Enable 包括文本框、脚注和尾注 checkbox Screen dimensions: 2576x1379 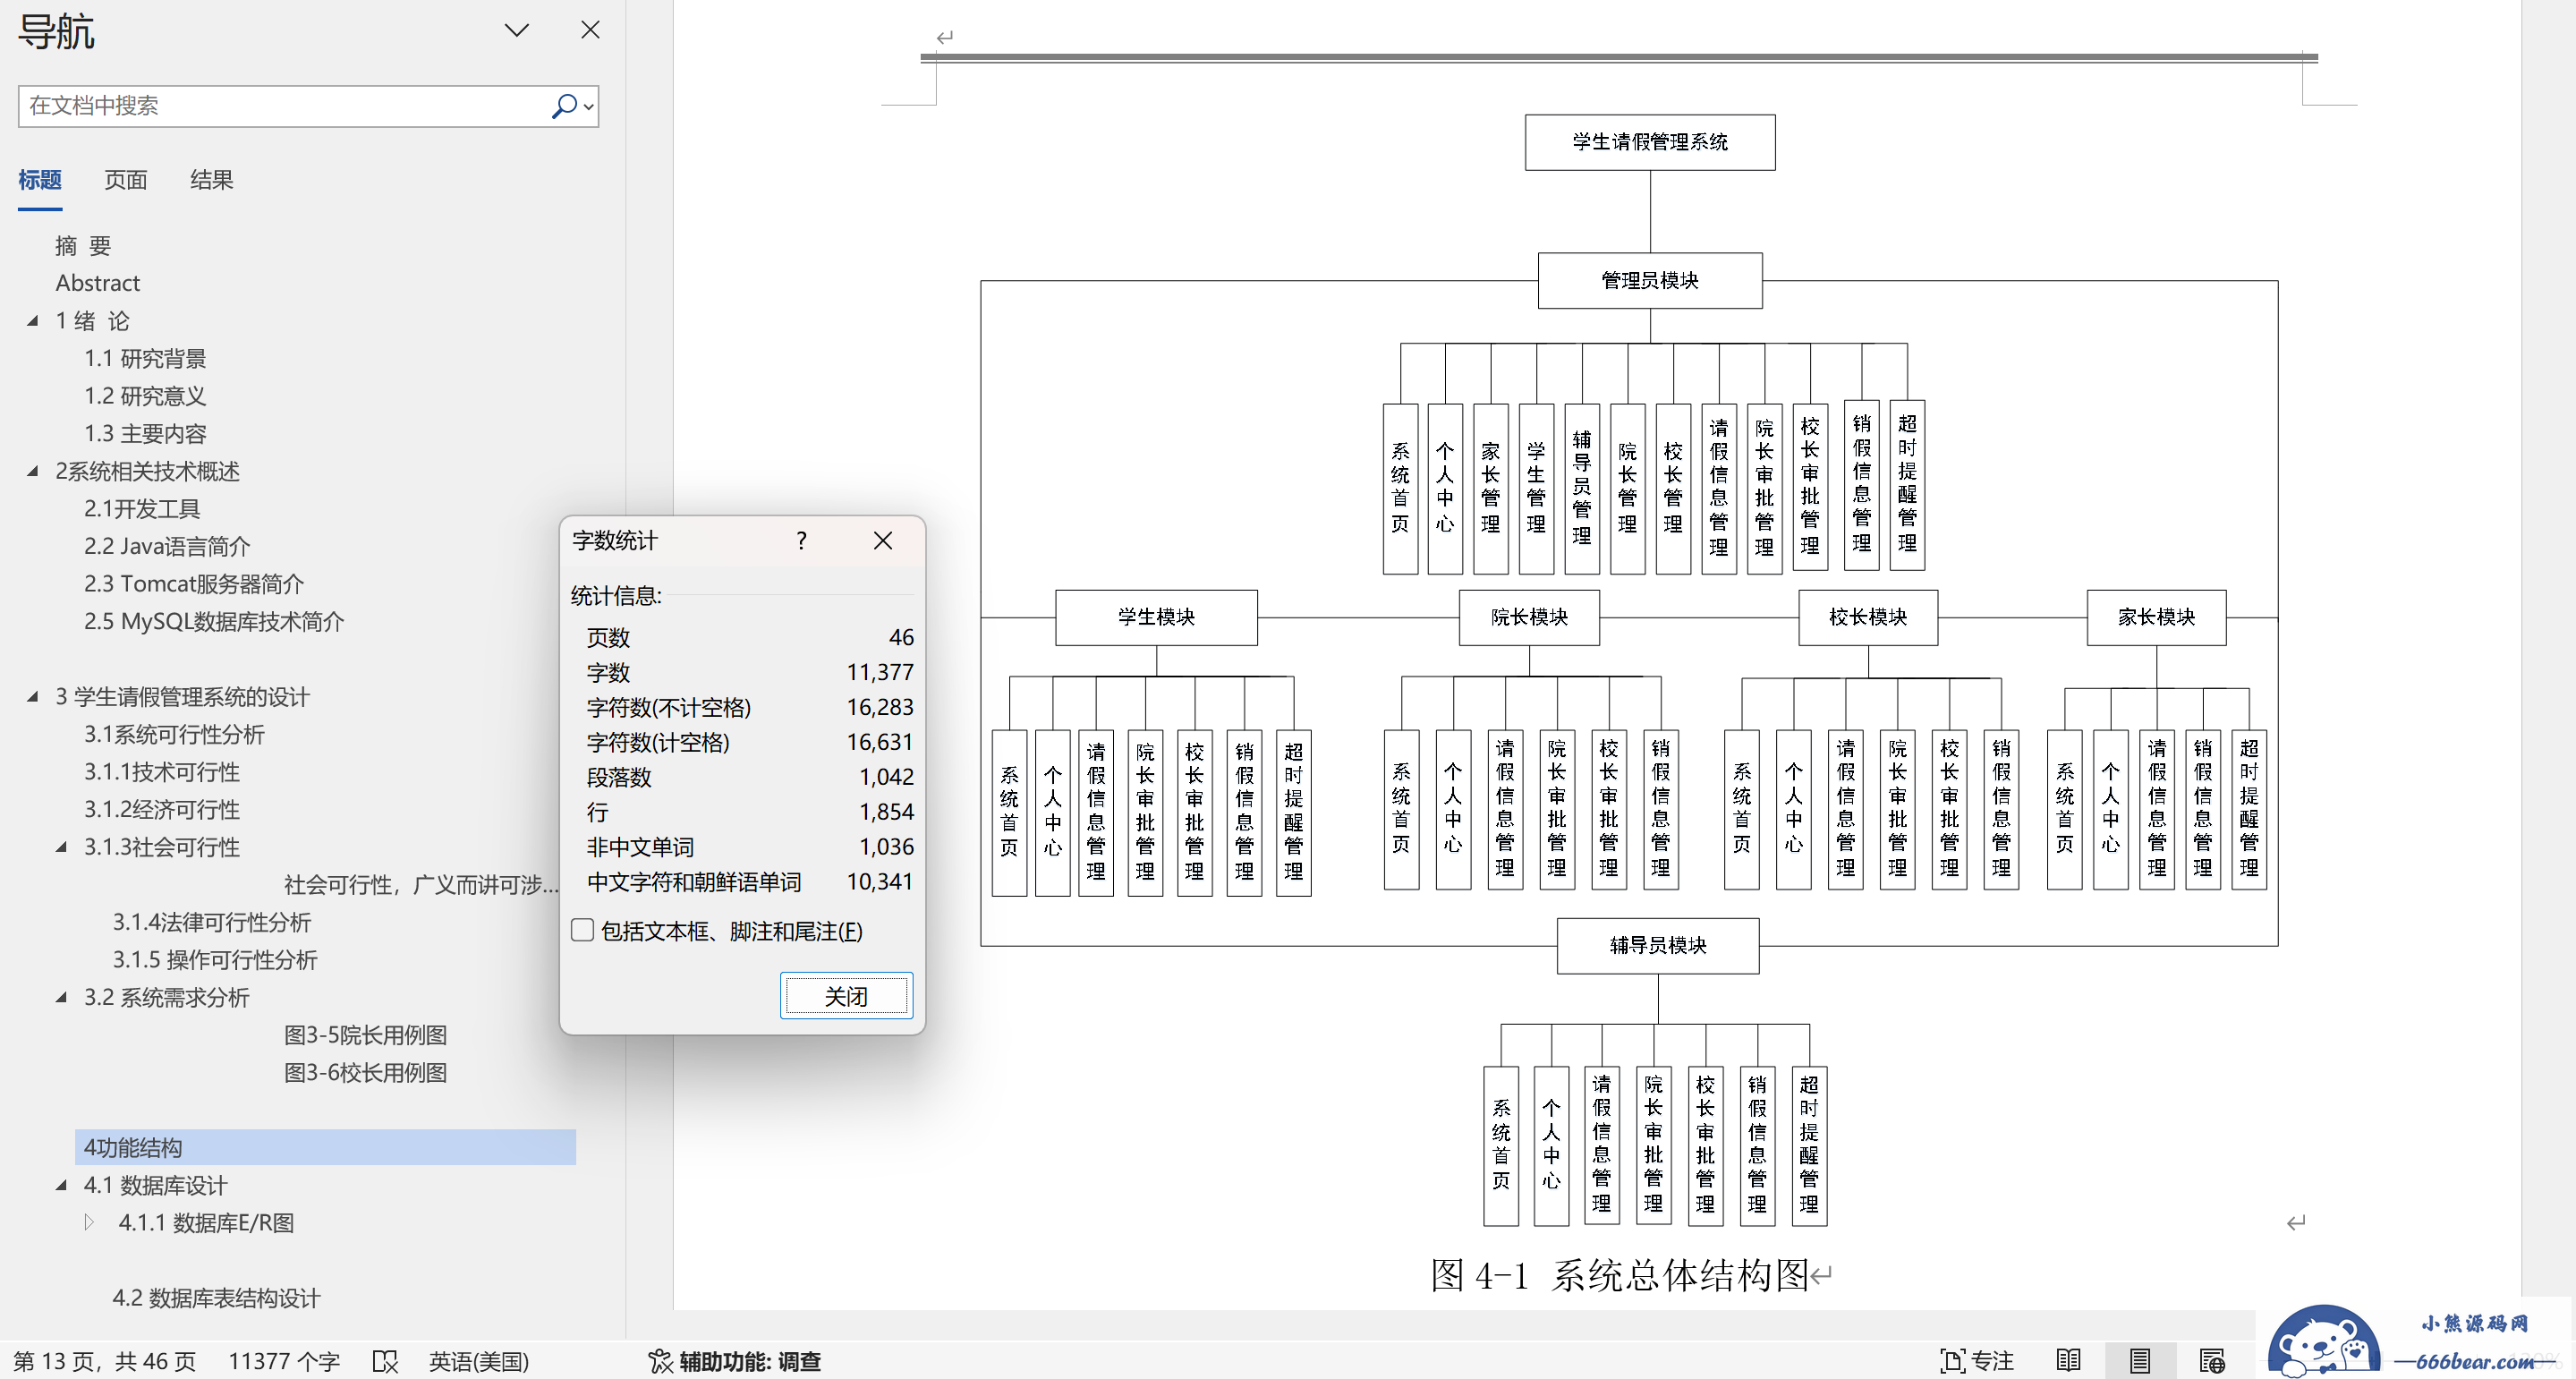coord(582,930)
